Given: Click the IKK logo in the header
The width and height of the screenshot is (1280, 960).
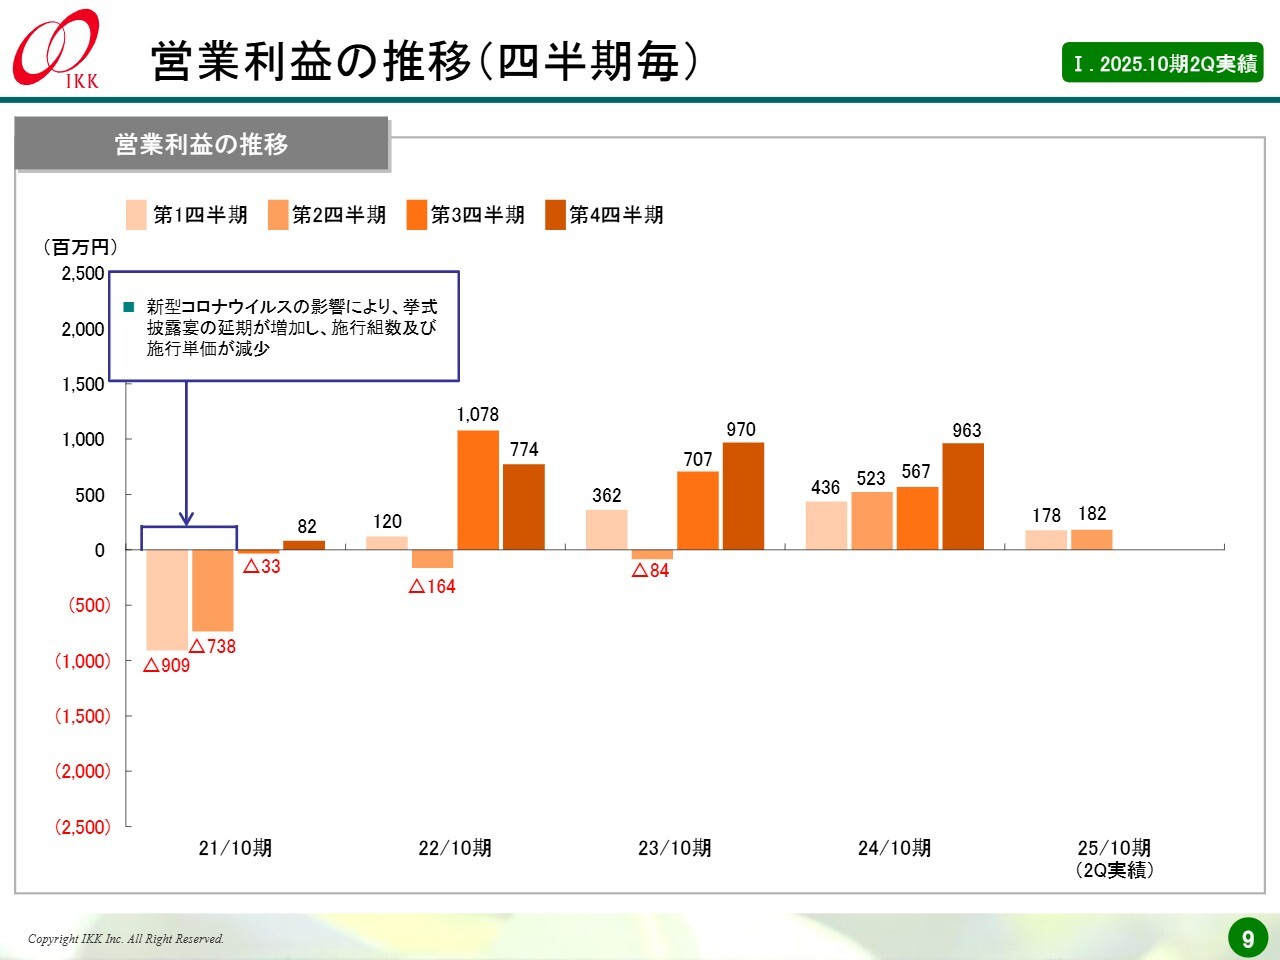Looking at the screenshot, I should pos(57,49).
